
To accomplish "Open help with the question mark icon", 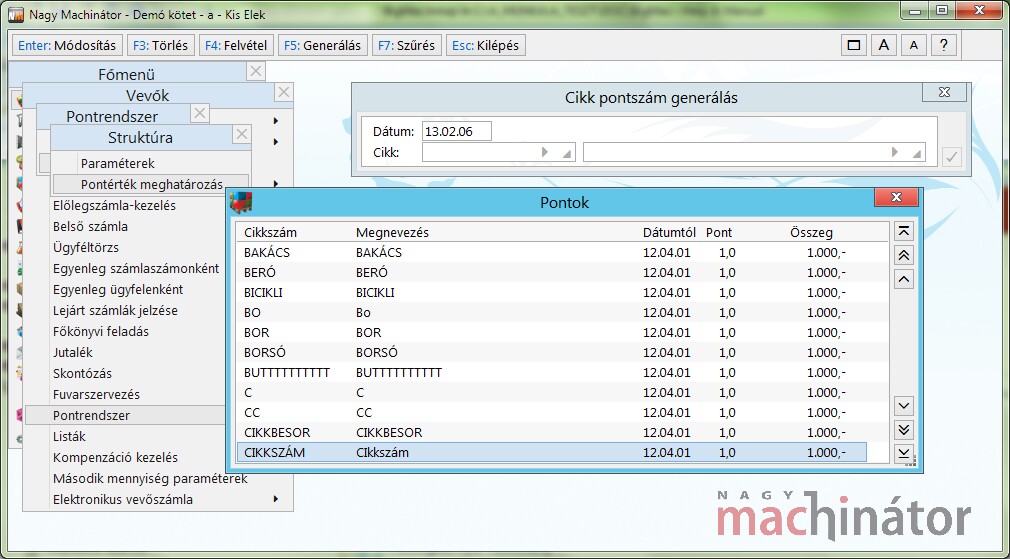I will [944, 45].
